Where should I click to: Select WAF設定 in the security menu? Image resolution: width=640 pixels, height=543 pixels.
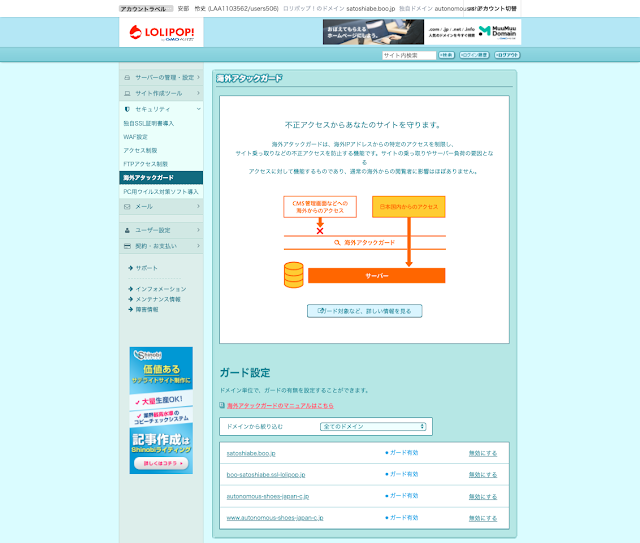click(x=136, y=136)
